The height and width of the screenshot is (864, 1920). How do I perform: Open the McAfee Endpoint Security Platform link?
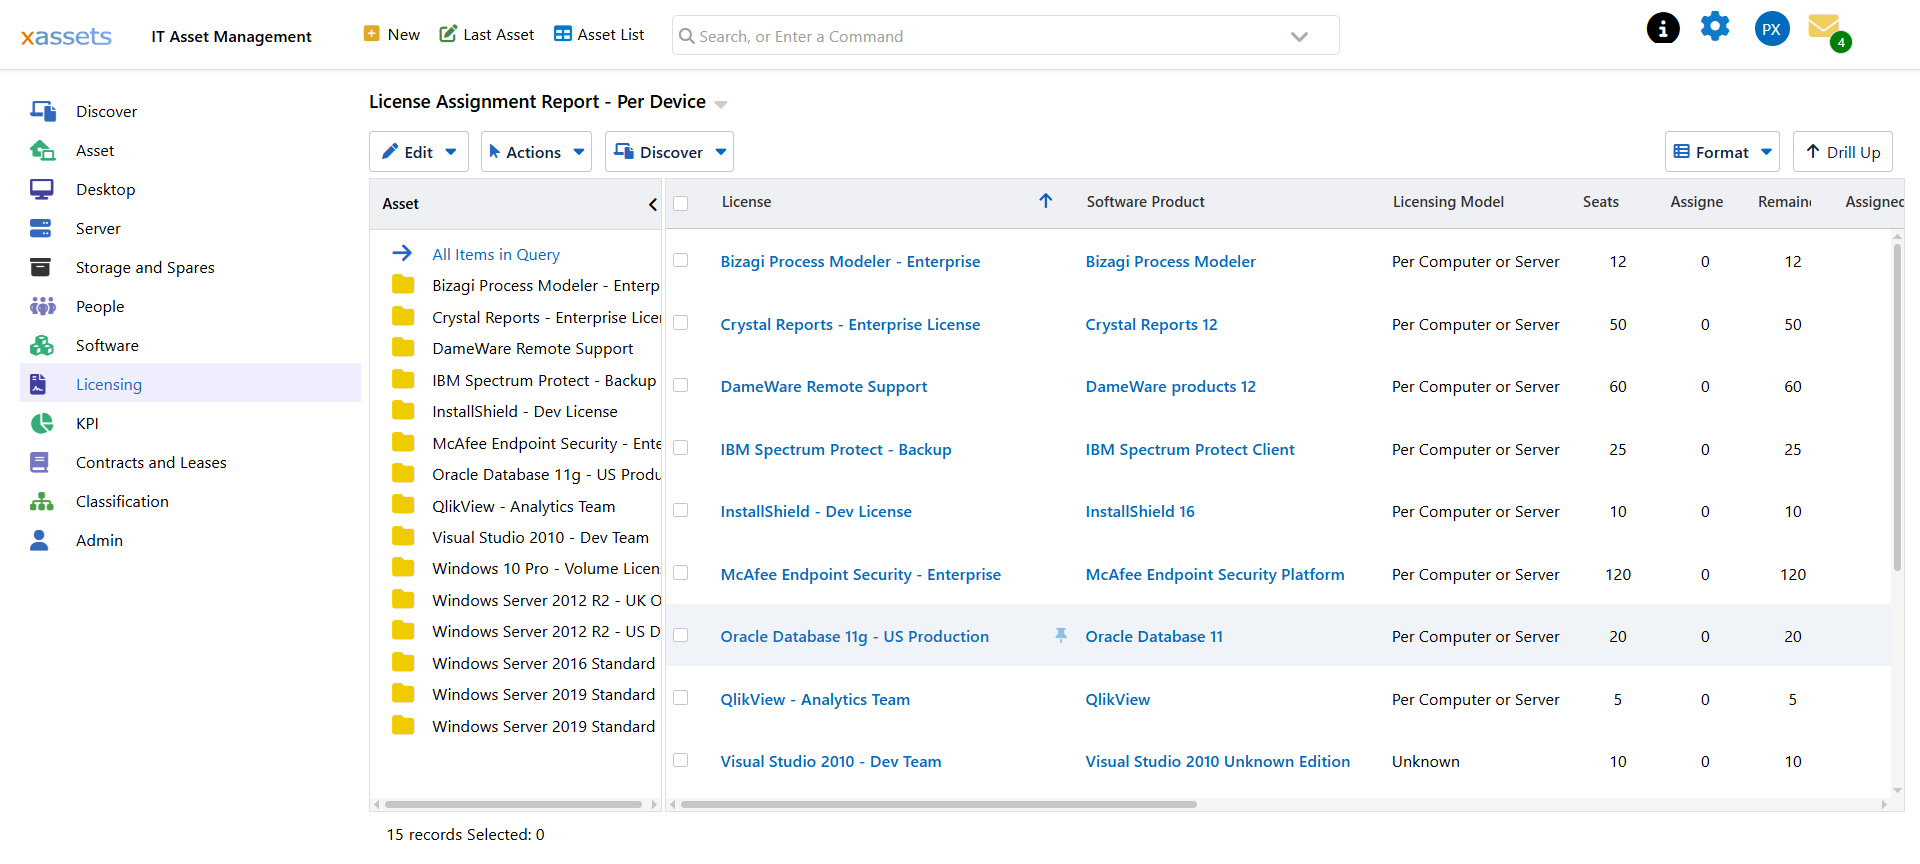point(1215,574)
